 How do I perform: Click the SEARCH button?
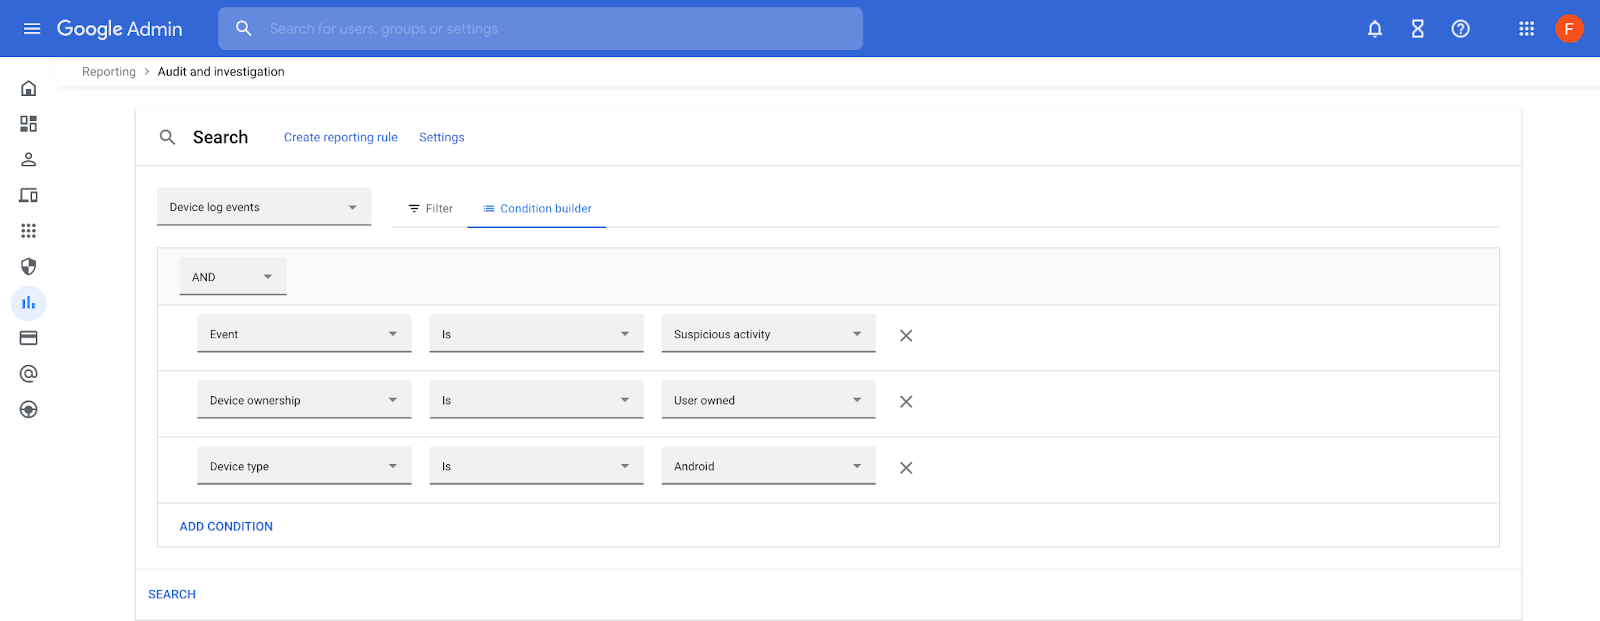pyautogui.click(x=172, y=594)
